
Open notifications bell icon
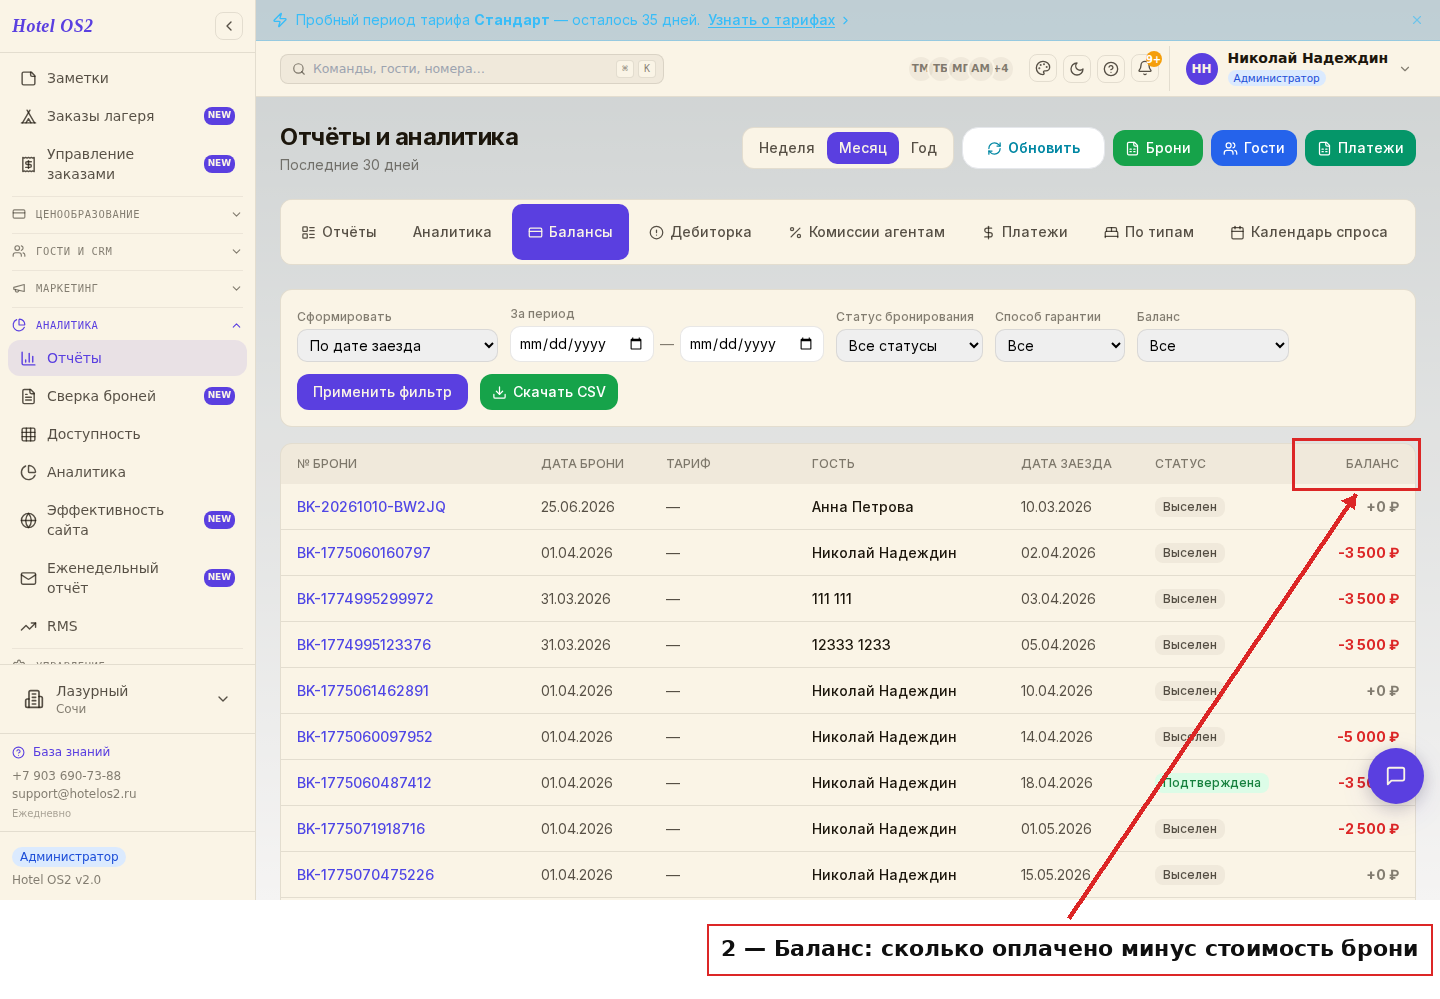tap(1145, 69)
